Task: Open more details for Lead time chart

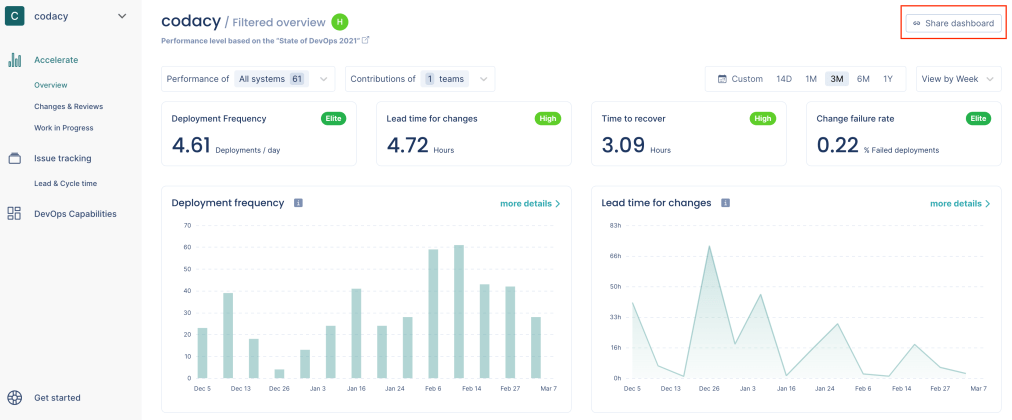Action: 960,203
